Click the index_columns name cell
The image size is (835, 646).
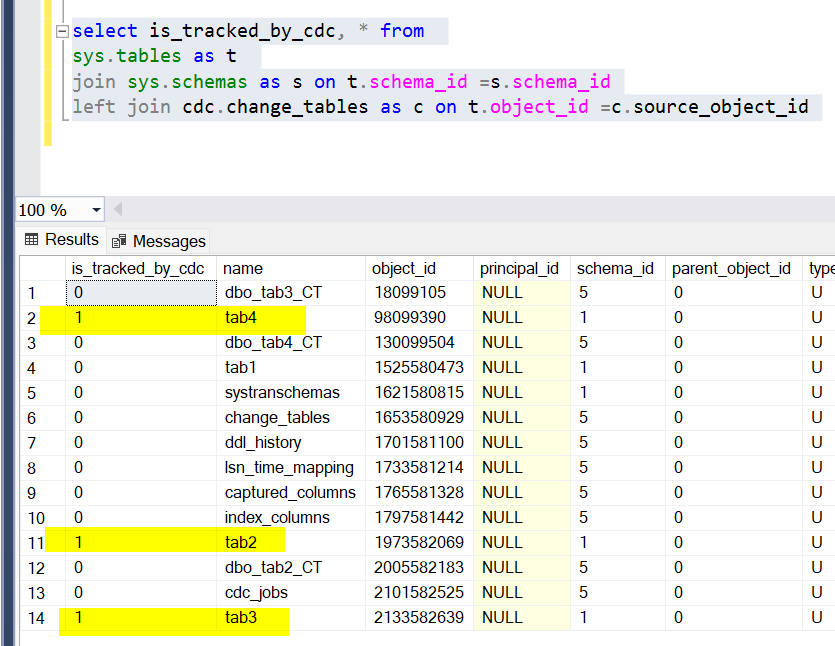click(x=291, y=518)
